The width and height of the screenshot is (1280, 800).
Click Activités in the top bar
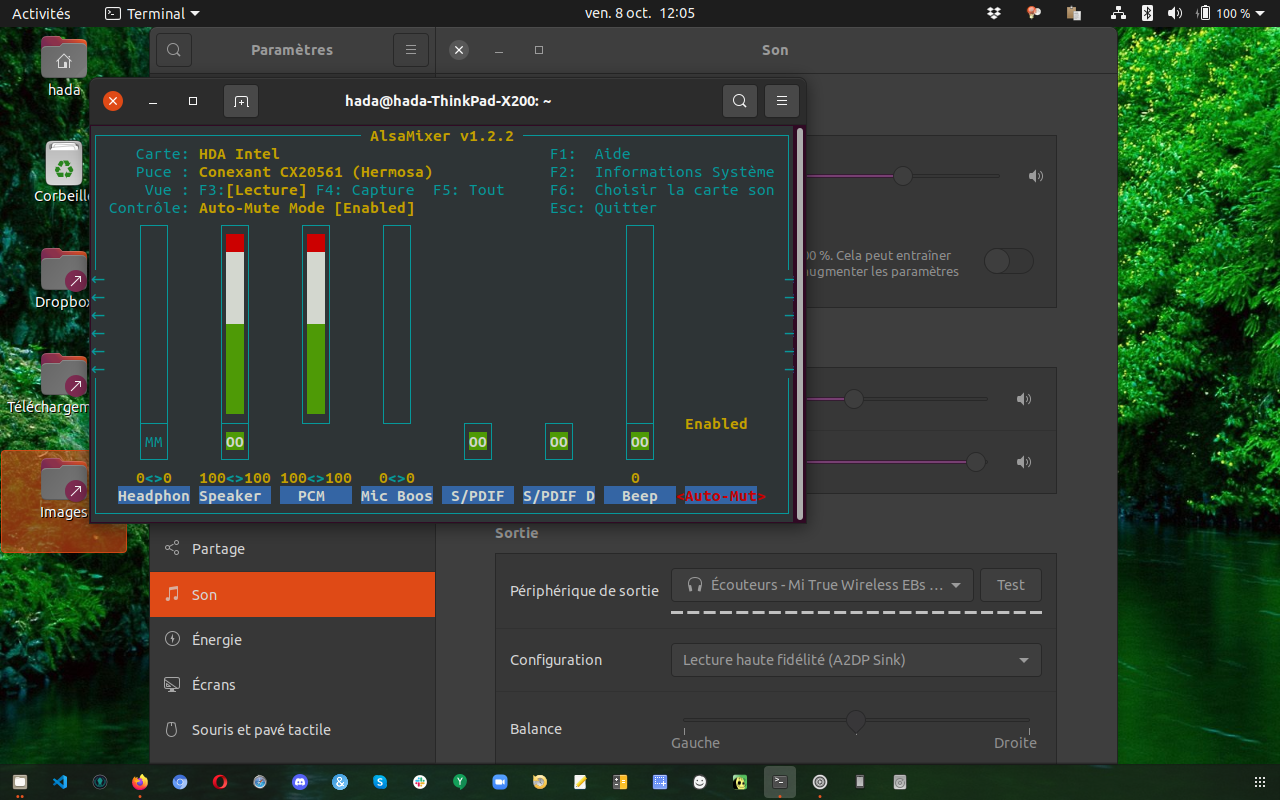point(41,13)
